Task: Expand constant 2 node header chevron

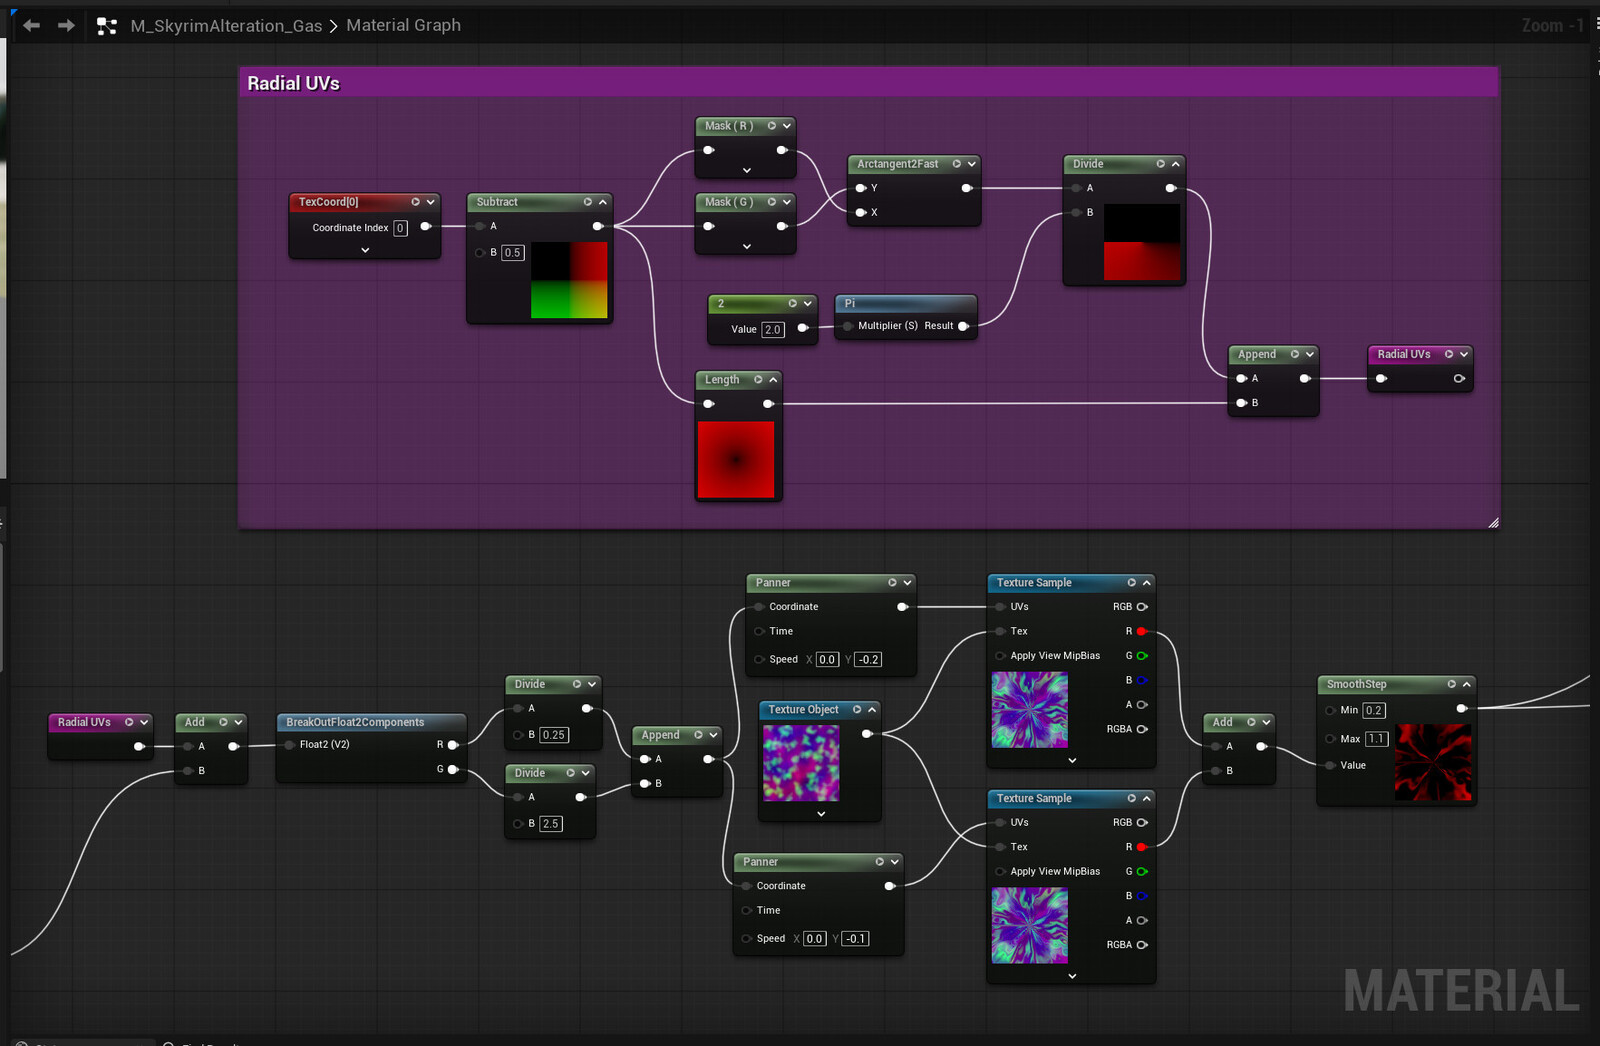Action: 808,303
